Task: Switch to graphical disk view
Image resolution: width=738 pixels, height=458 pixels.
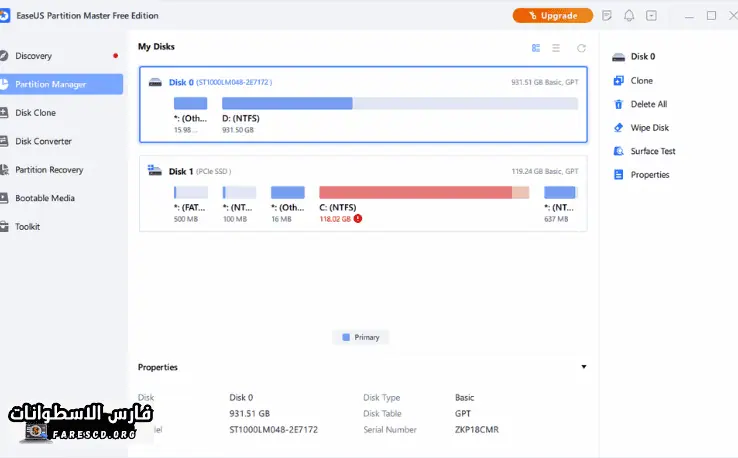Action: 536,48
